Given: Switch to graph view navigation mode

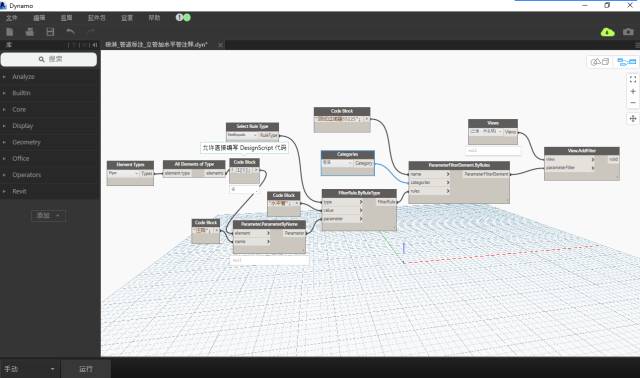Looking at the screenshot, I should point(627,62).
